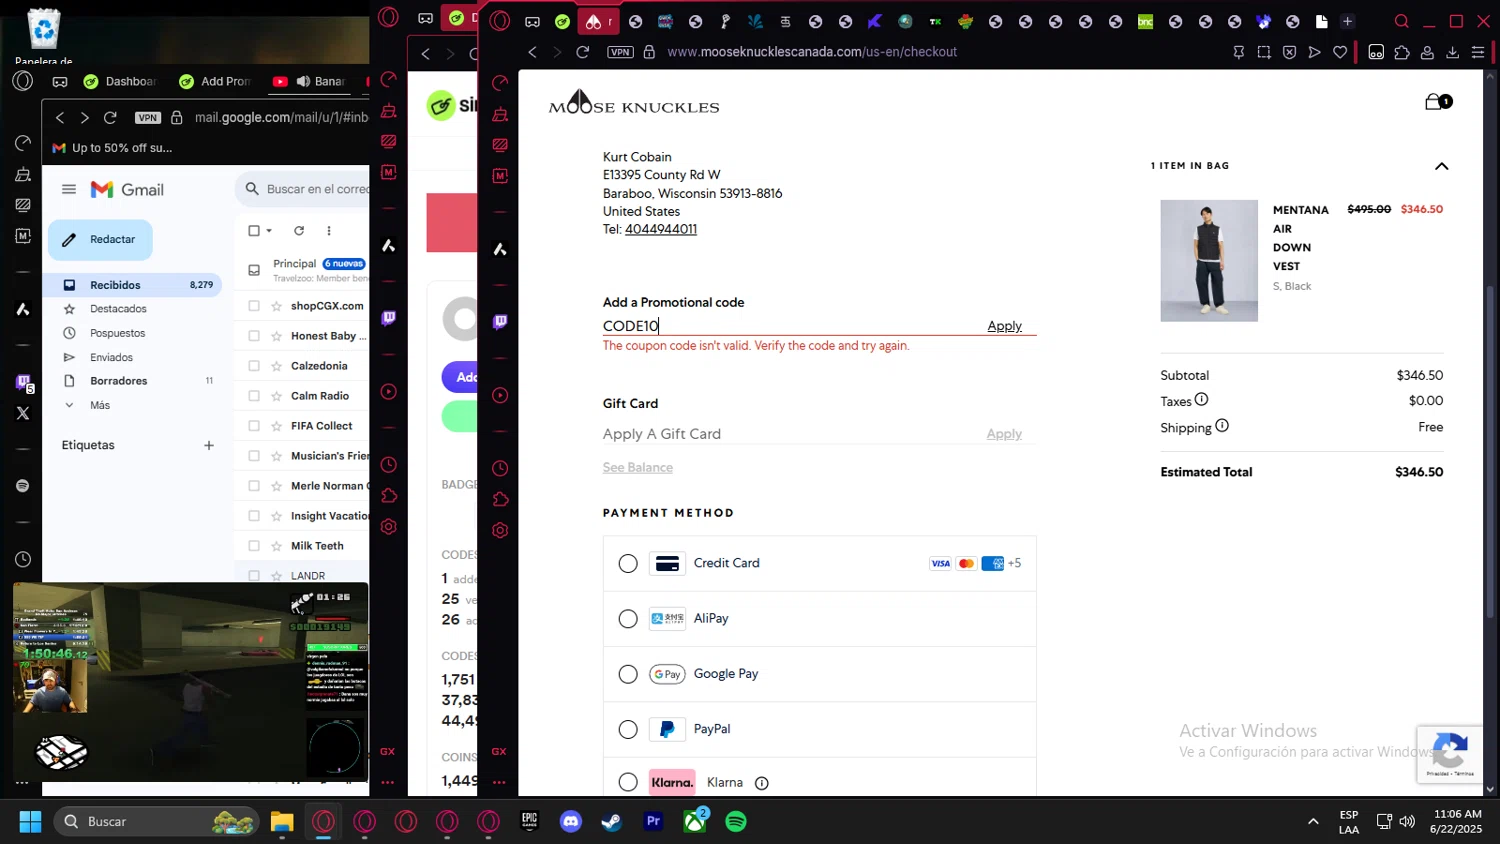
Task: Show the Taxes info tooltip icon
Action: point(1202,399)
